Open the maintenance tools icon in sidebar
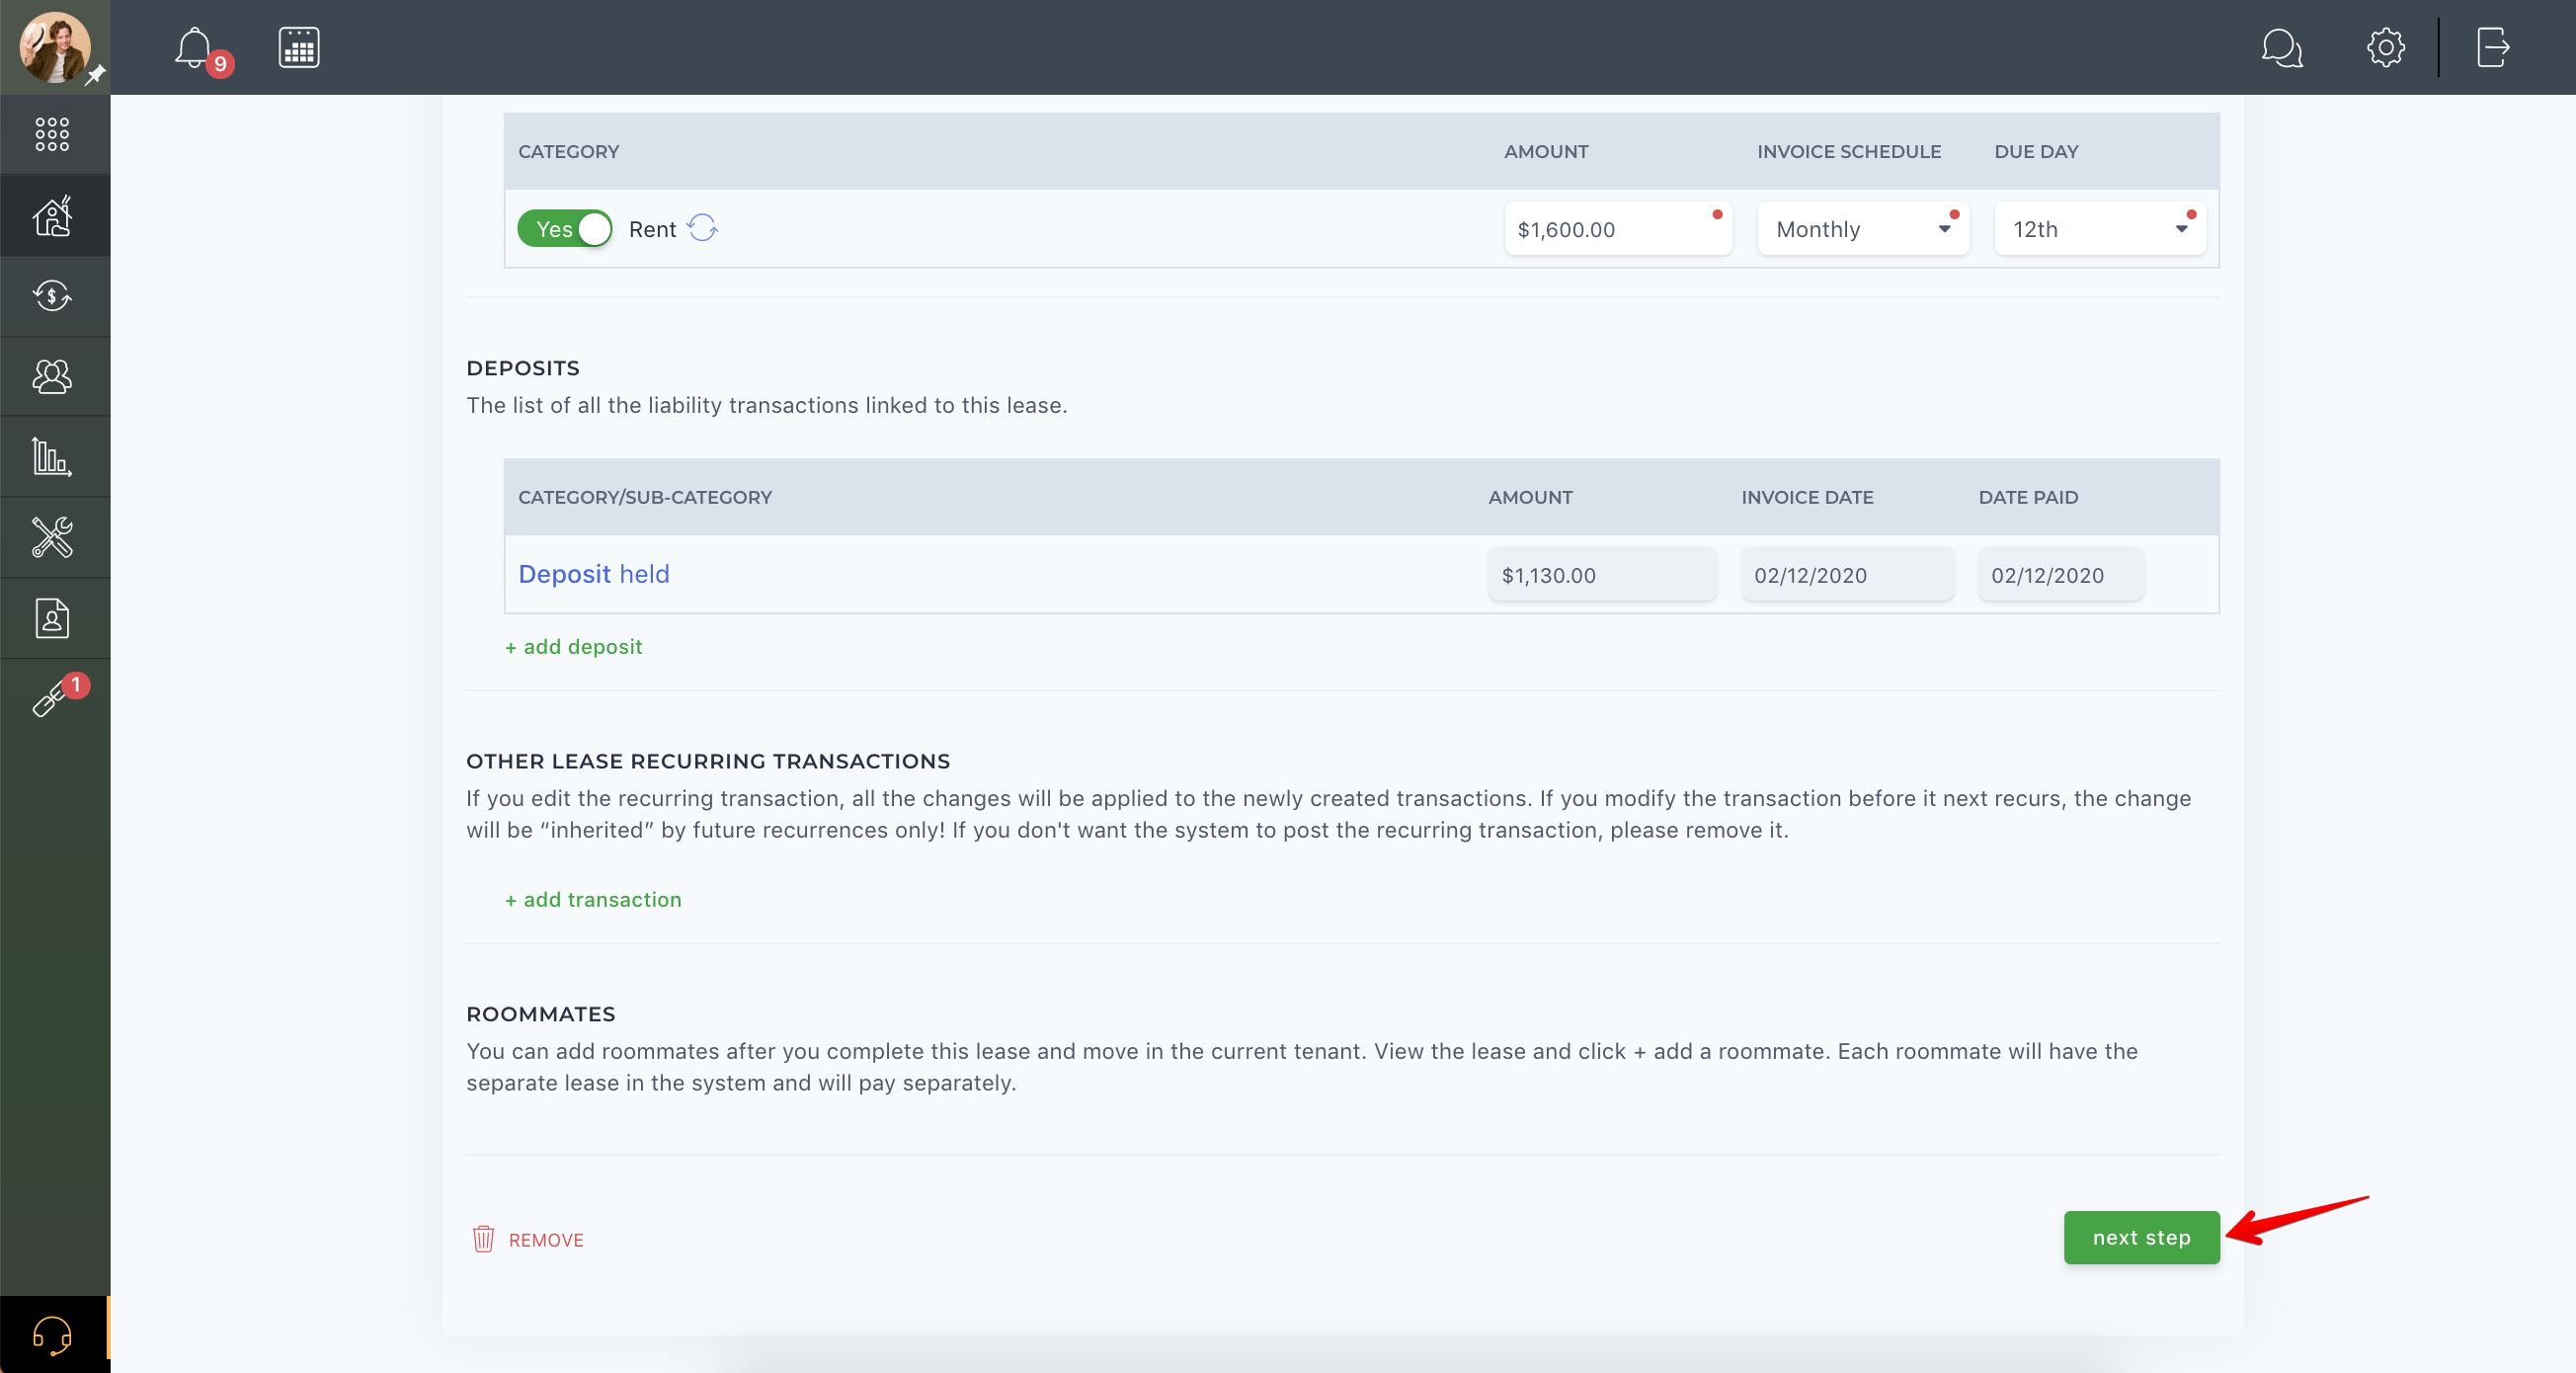This screenshot has height=1373, width=2576. coord(52,537)
